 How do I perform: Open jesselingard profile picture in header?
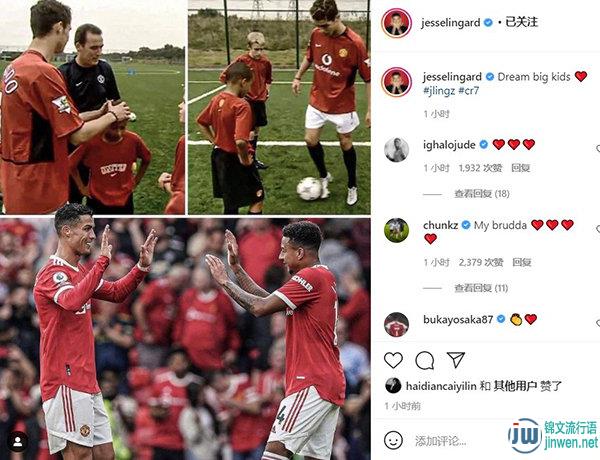point(396,23)
